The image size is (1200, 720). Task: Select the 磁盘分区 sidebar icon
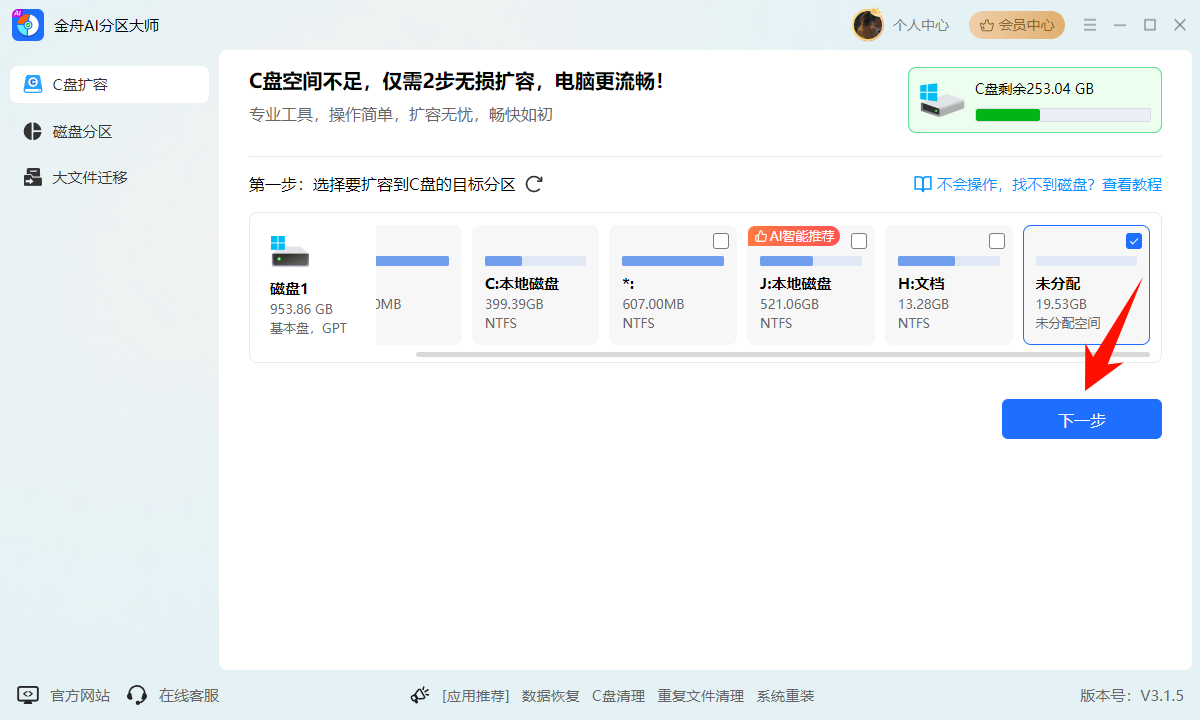coord(32,131)
